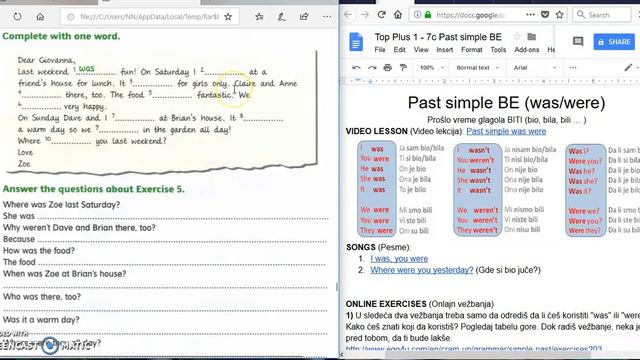Open Edge favorites hub icon
The height and width of the screenshot is (360, 640).
tap(259, 17)
